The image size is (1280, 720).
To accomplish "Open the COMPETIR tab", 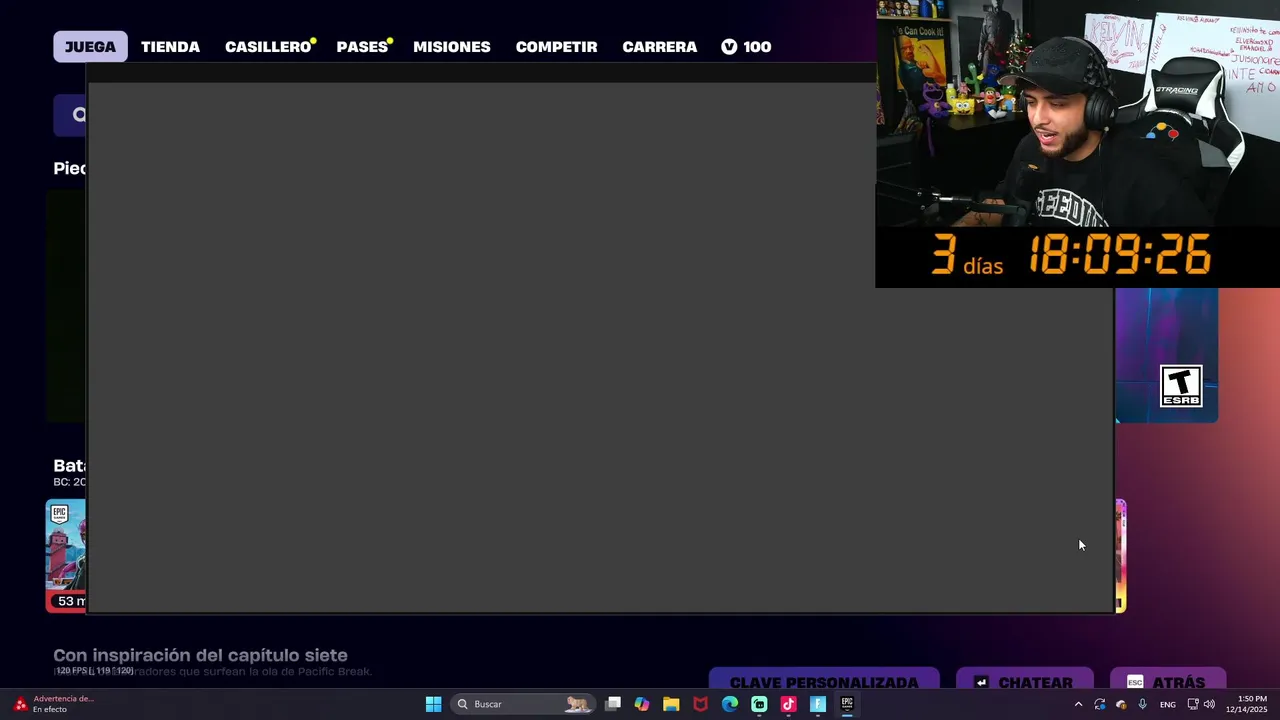I will click(x=556, y=47).
